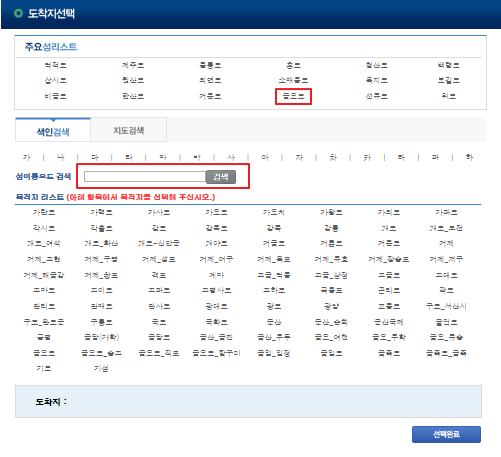Viewport: 501px width, 457px height.
Task: Focus the island name search field
Action: 145,177
